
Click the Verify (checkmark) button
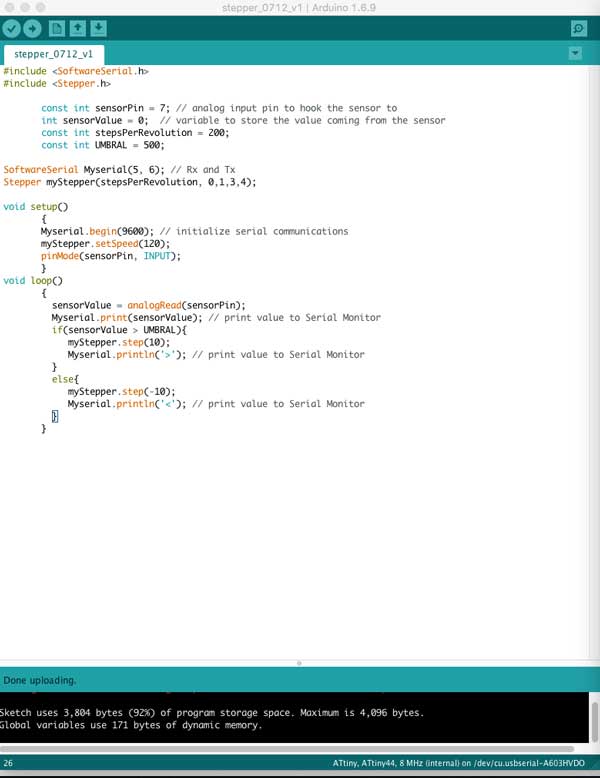[x=11, y=29]
